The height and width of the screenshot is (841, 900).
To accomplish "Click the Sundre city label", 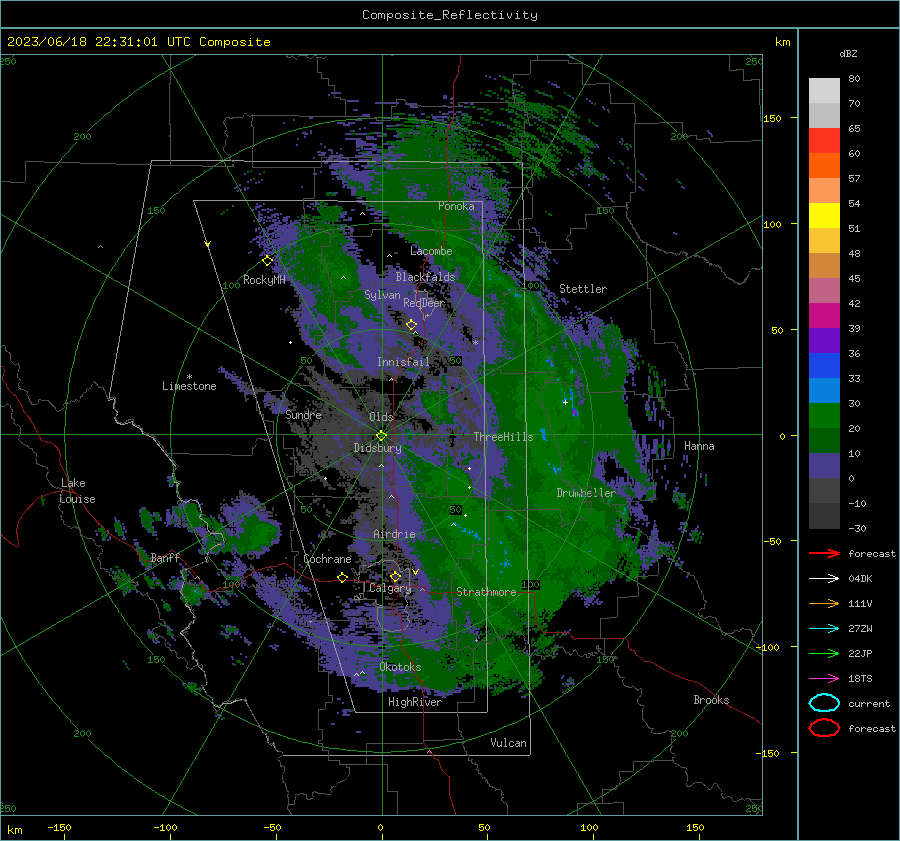I will (x=303, y=414).
